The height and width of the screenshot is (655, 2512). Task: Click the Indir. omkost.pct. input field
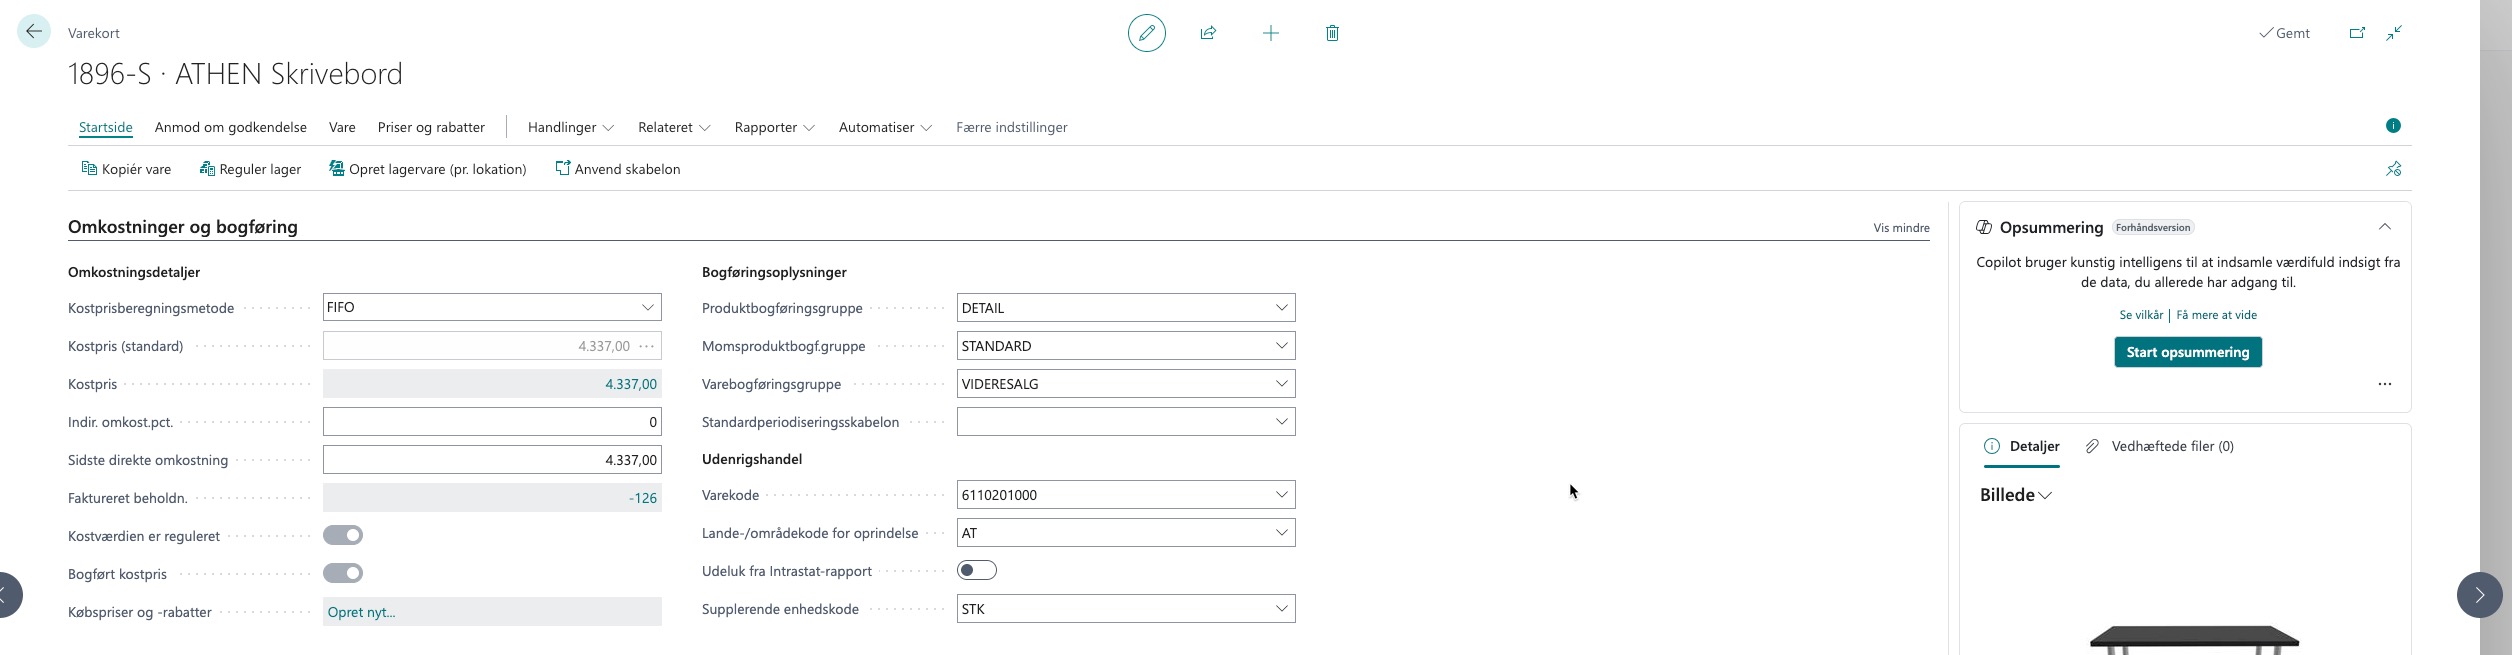click(491, 422)
